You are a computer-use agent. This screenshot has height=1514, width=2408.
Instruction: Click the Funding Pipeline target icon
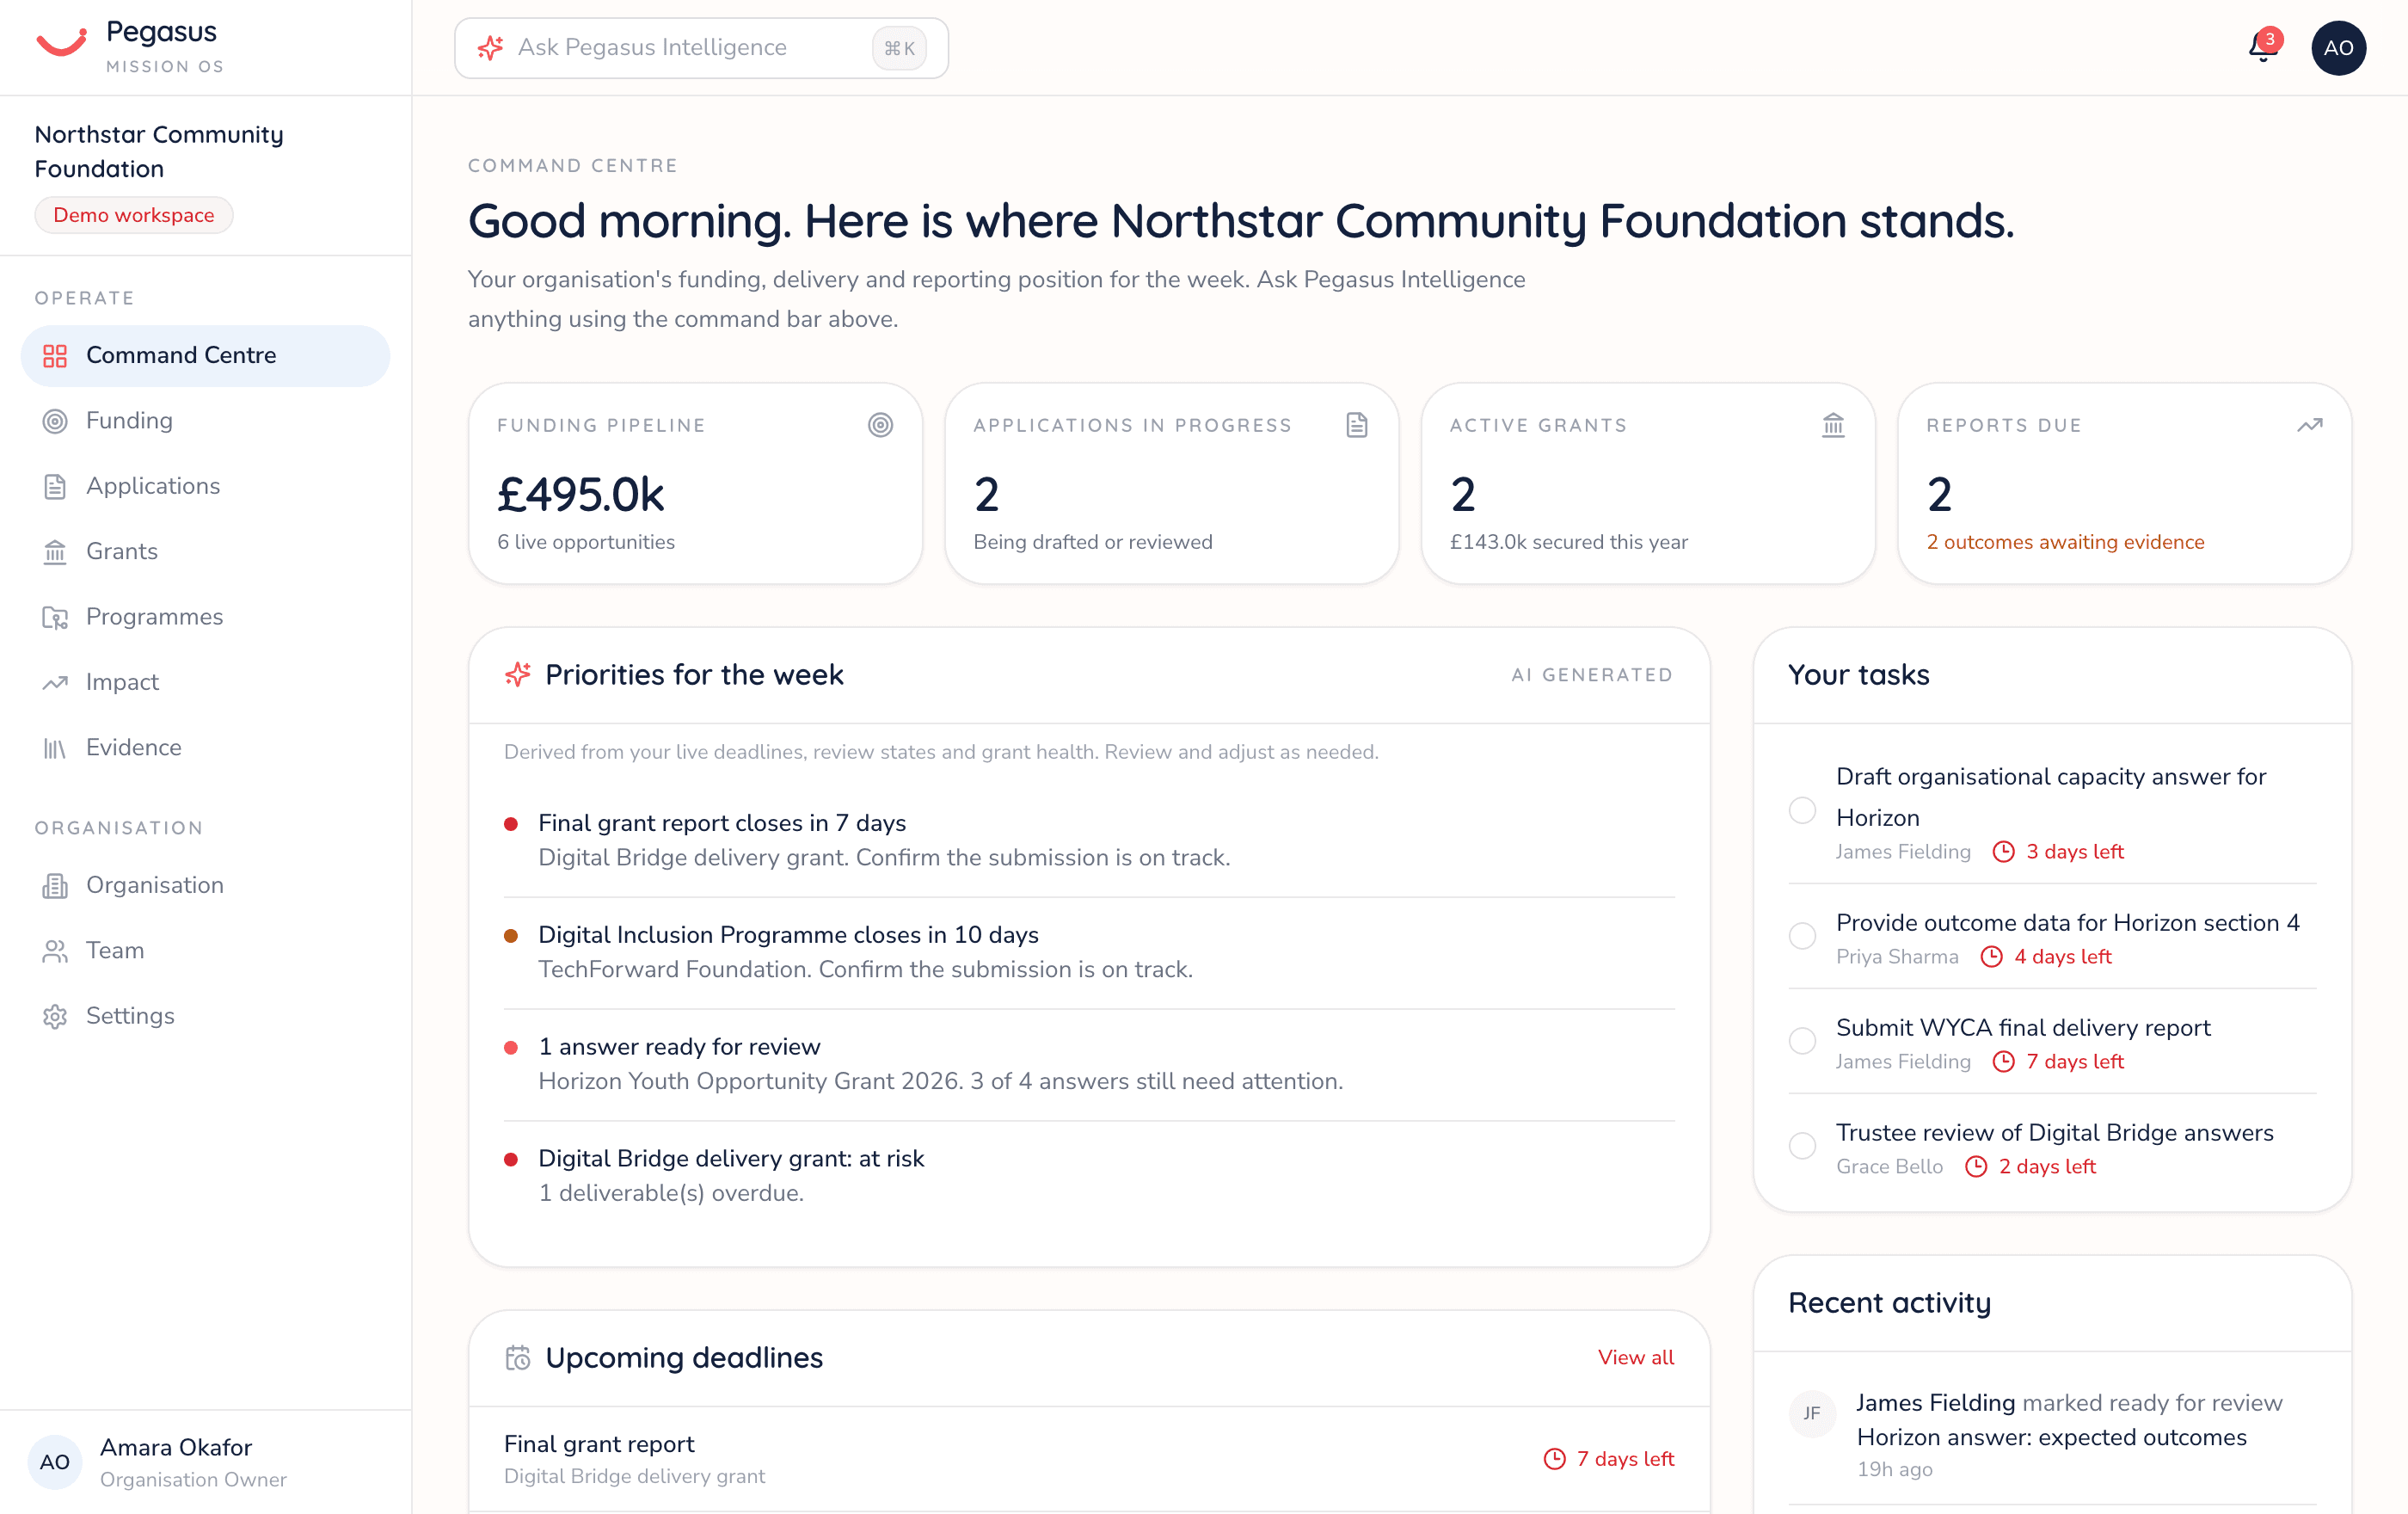point(880,425)
